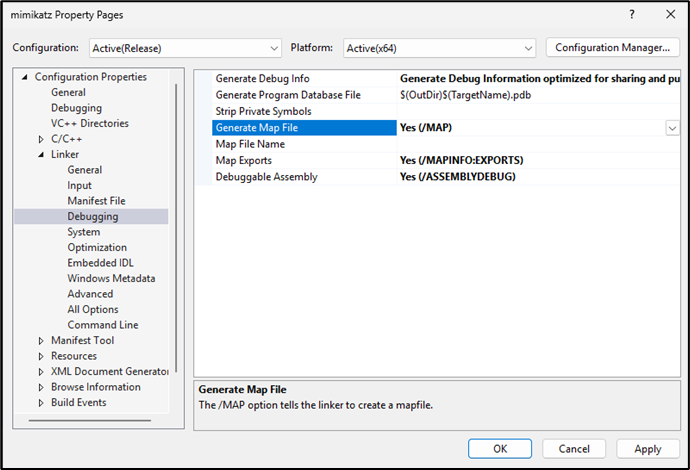The width and height of the screenshot is (690, 470).
Task: Select All Options under Linker
Action: pos(93,309)
